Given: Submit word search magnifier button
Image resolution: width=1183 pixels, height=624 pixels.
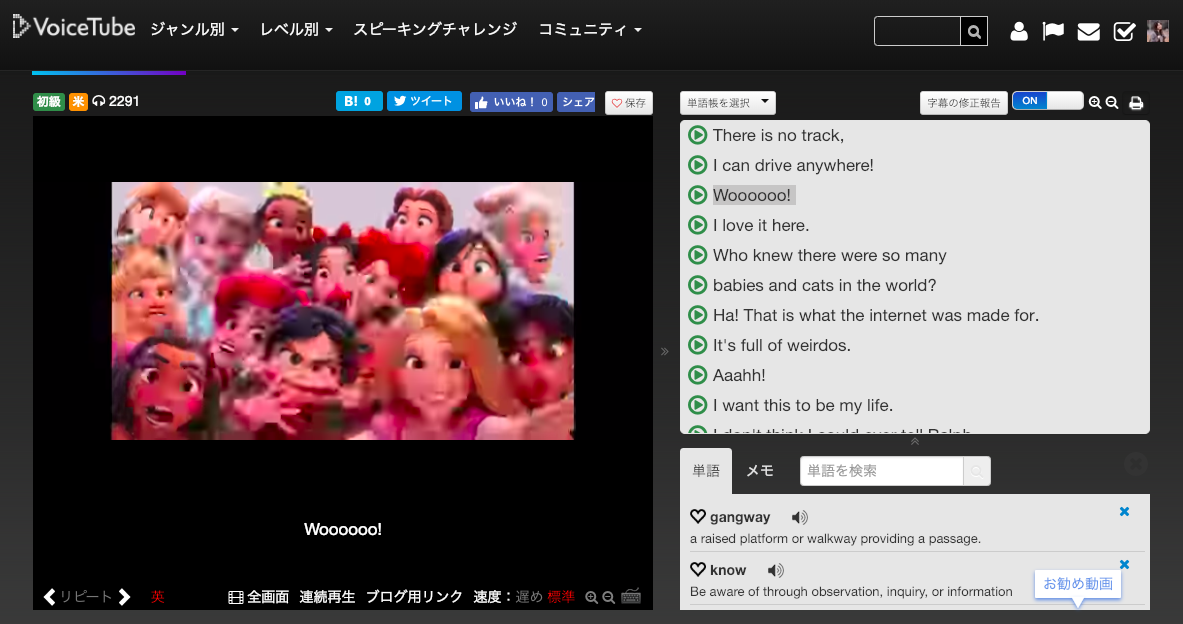Looking at the screenshot, I should 977,471.
